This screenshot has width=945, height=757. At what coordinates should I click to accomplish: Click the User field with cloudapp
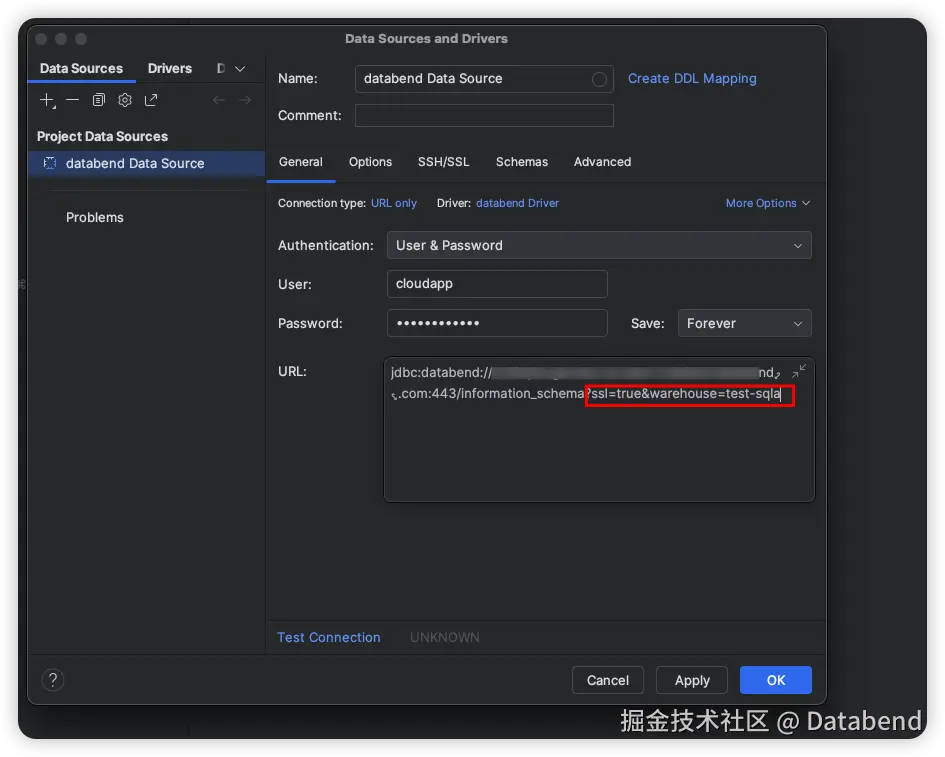tap(497, 284)
